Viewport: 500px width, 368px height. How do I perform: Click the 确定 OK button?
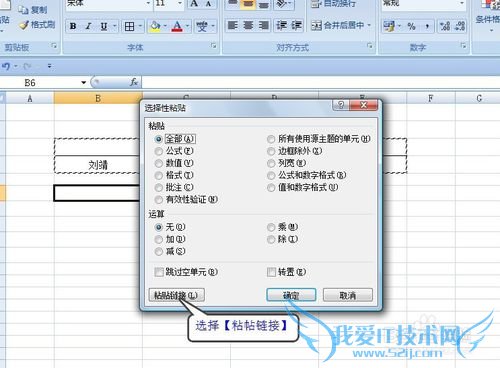[x=291, y=295]
